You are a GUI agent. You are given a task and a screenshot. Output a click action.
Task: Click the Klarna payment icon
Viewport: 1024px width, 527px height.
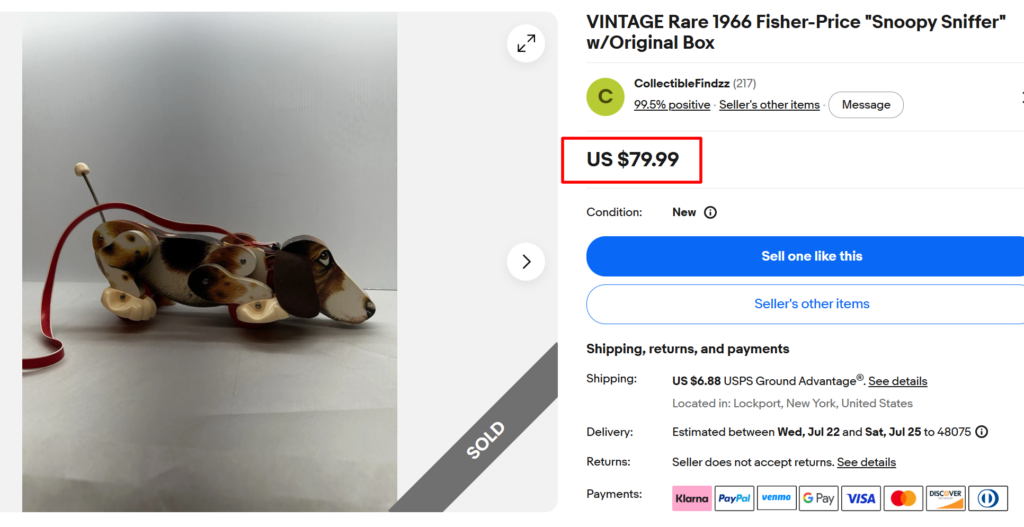pyautogui.click(x=692, y=498)
